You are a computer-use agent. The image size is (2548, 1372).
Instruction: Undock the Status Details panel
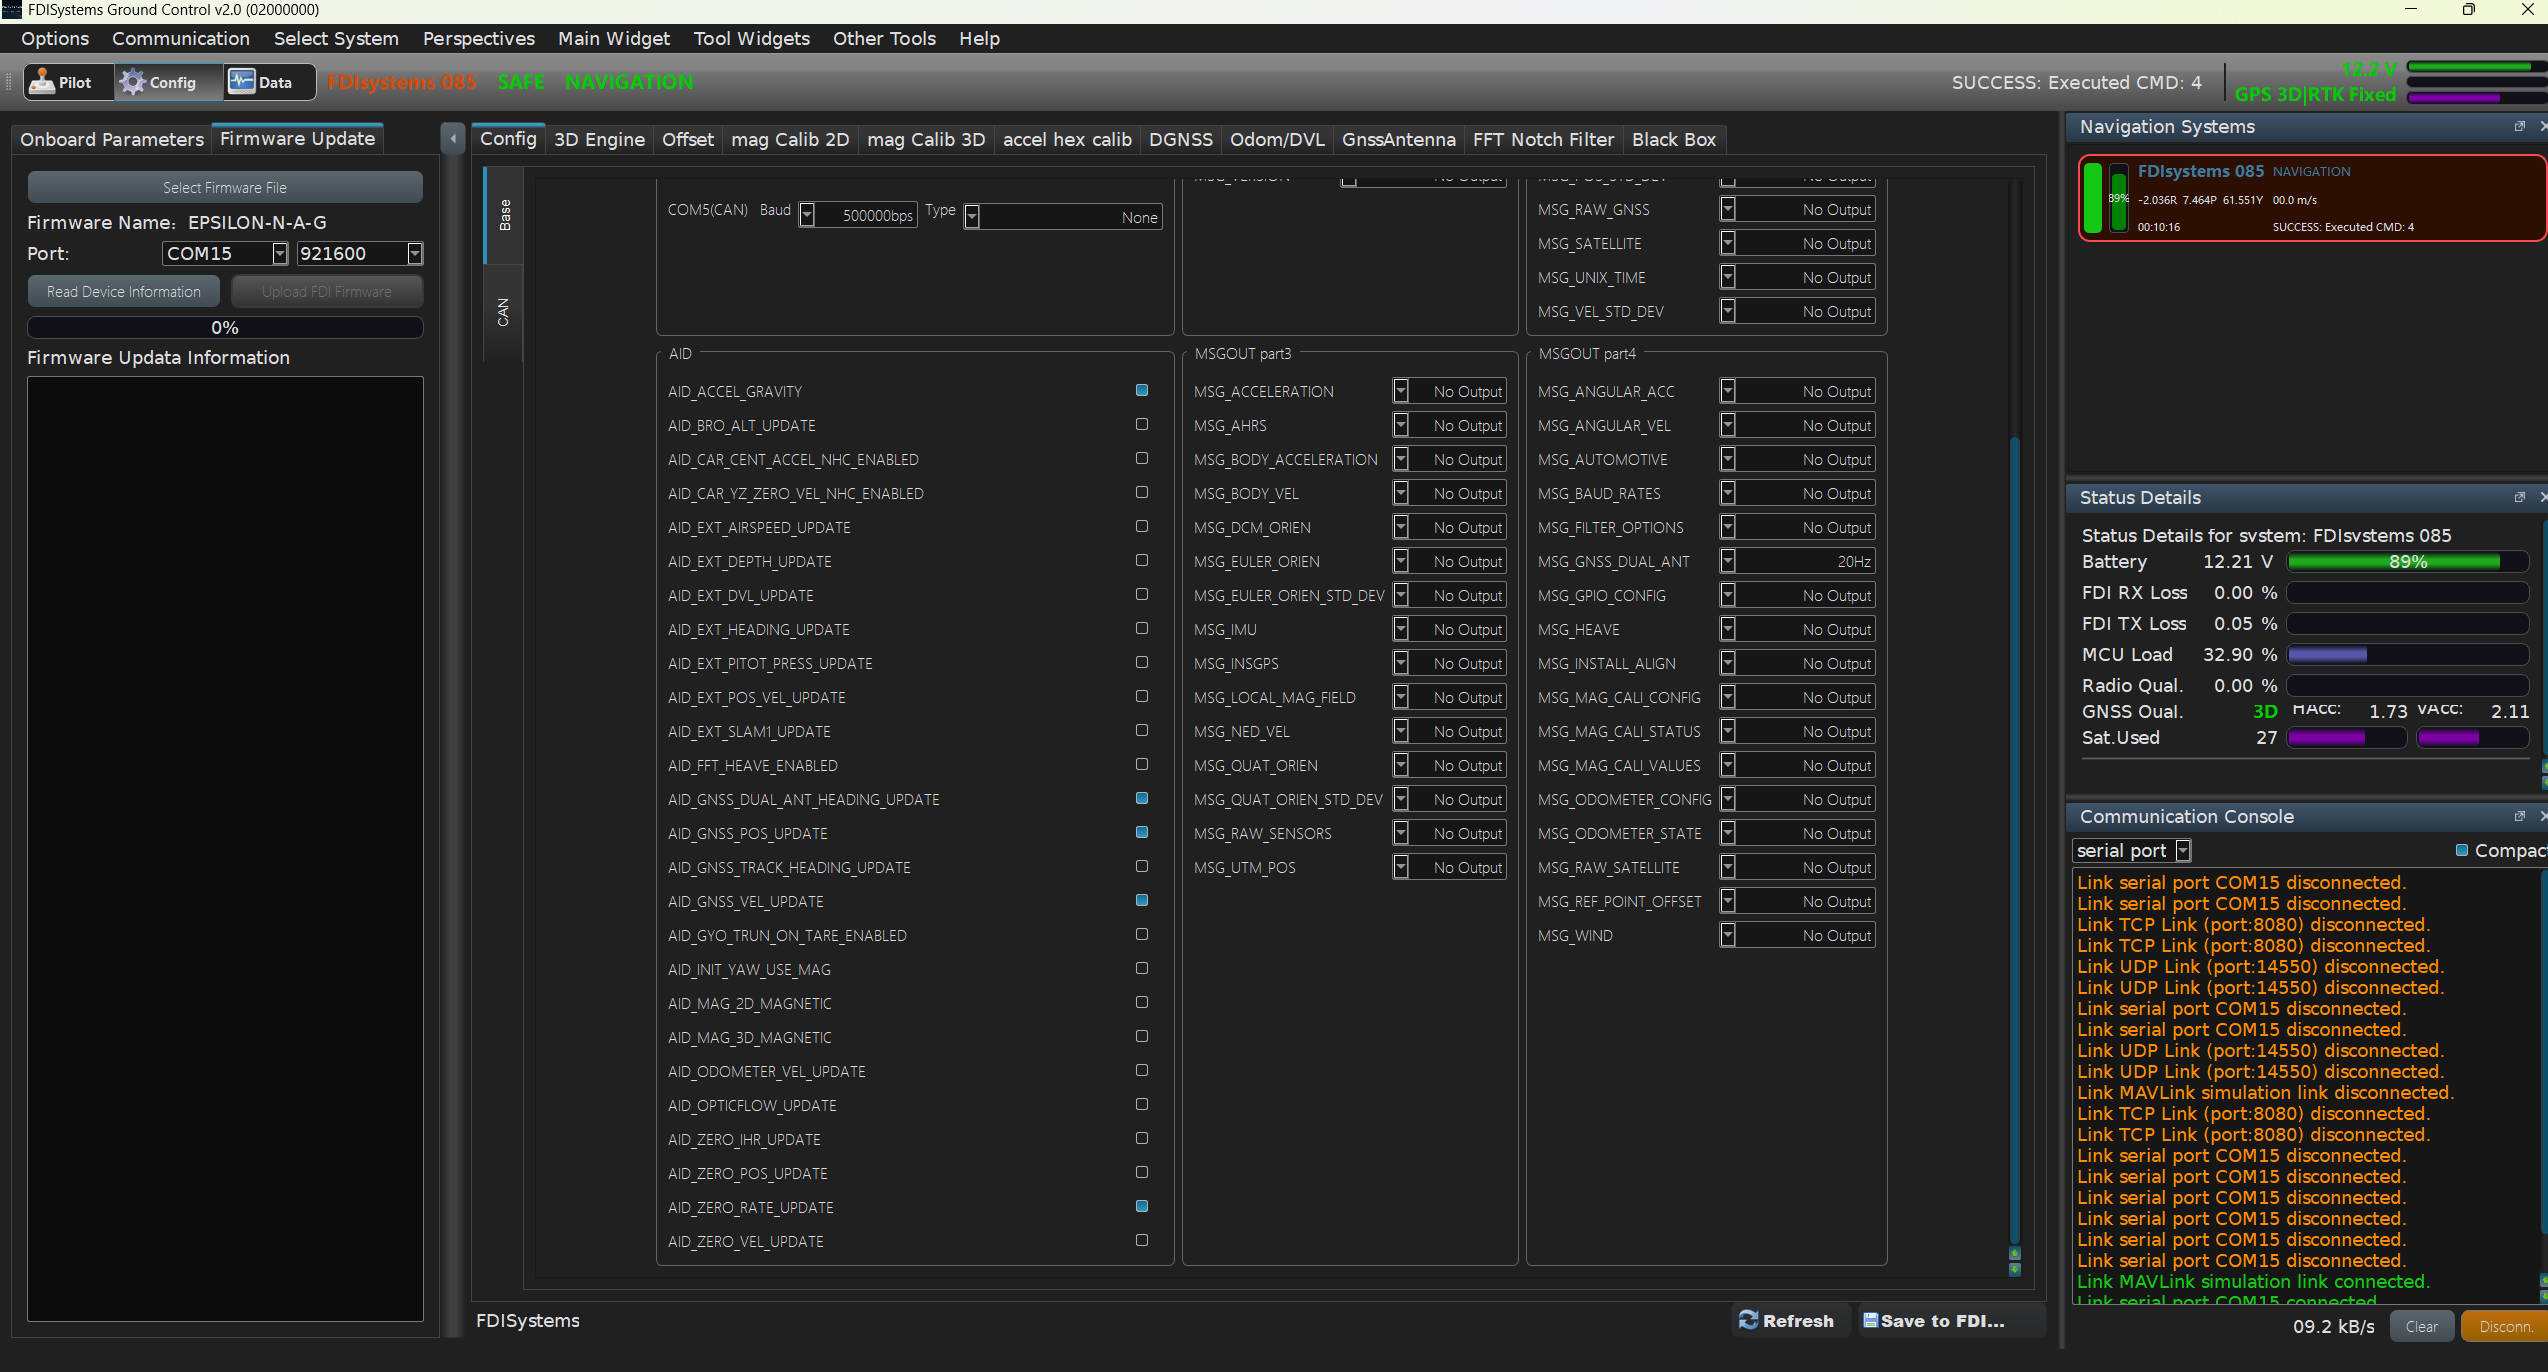(x=2519, y=497)
